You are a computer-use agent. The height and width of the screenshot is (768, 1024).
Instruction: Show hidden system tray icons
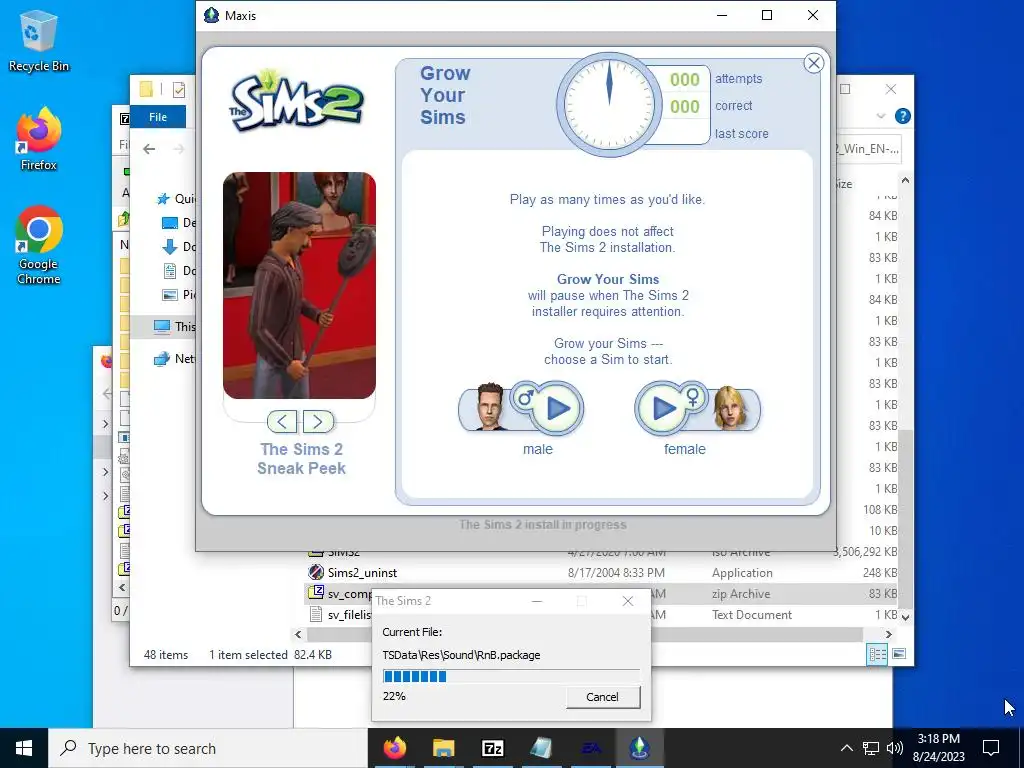pyautogui.click(x=846, y=748)
